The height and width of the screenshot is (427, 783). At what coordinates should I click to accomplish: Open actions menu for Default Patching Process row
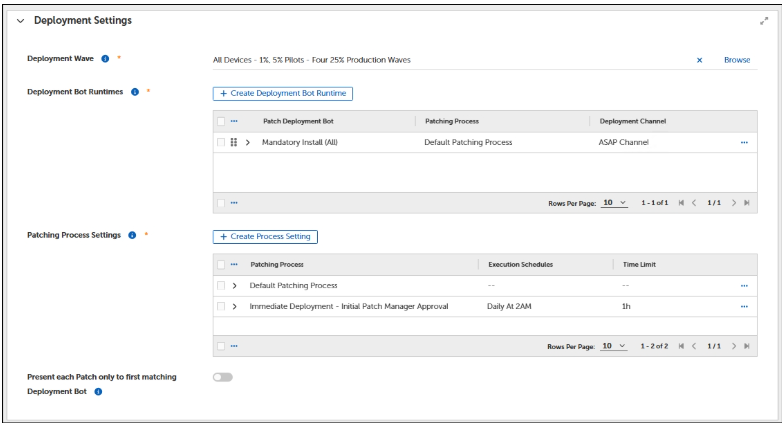click(x=743, y=286)
